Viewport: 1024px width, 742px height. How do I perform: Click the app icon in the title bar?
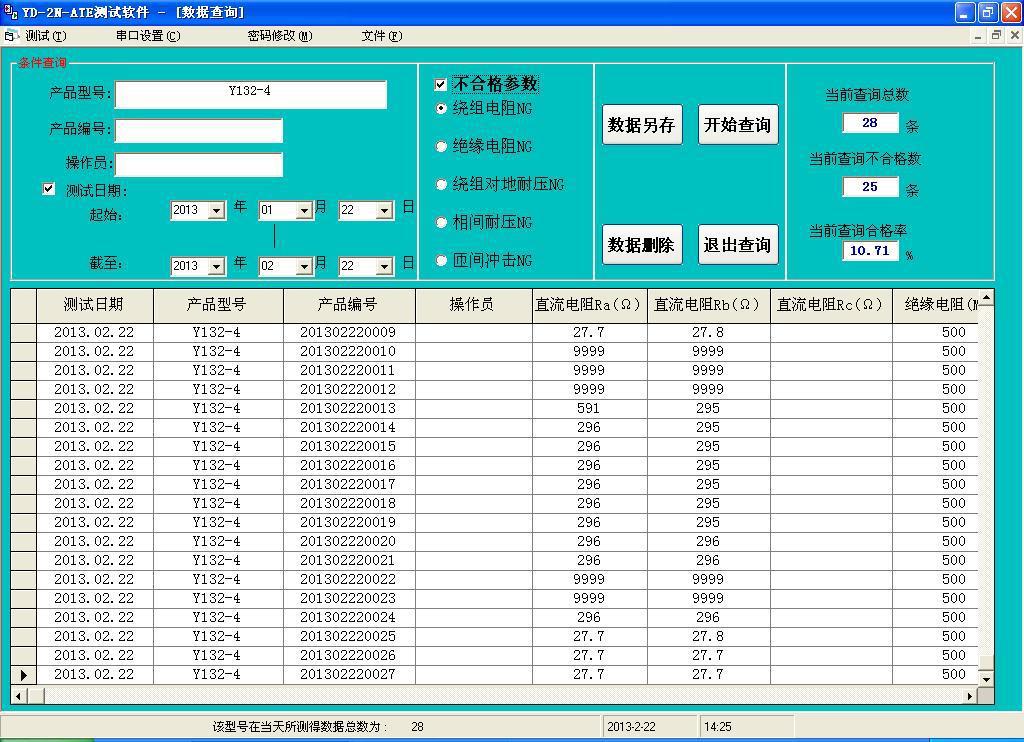[11, 12]
